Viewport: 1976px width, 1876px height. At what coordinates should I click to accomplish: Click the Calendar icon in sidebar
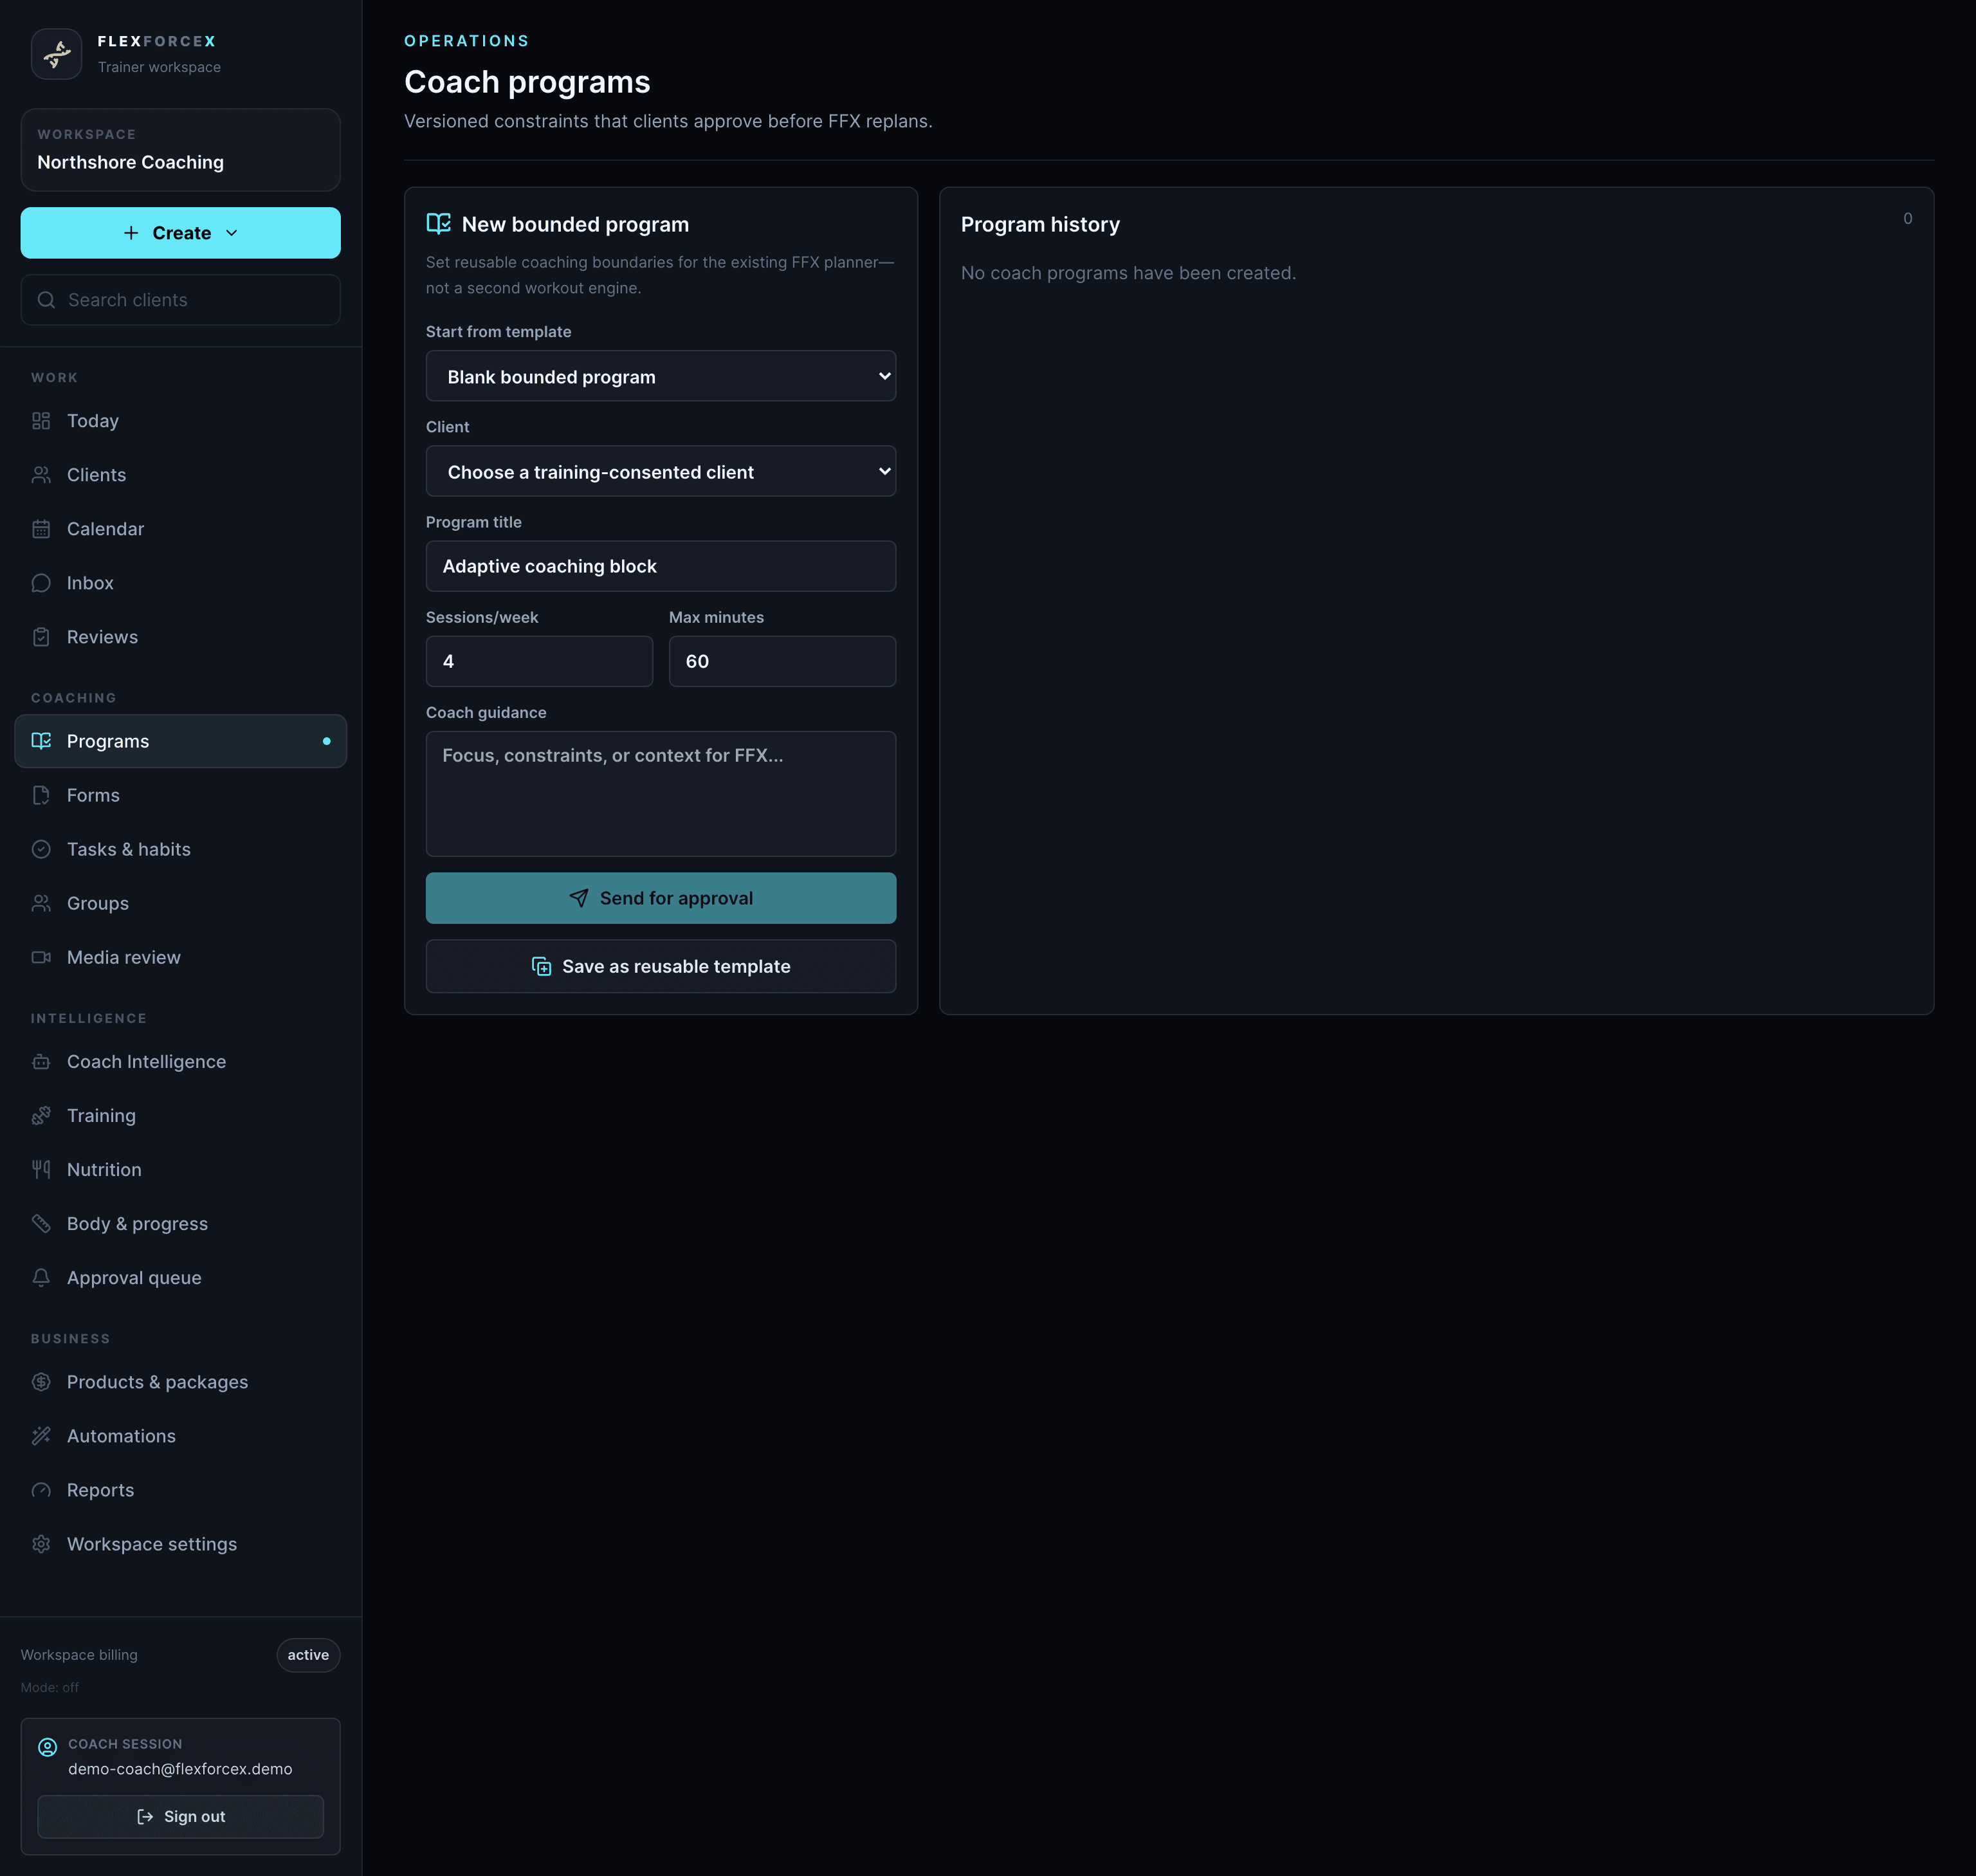(x=41, y=529)
